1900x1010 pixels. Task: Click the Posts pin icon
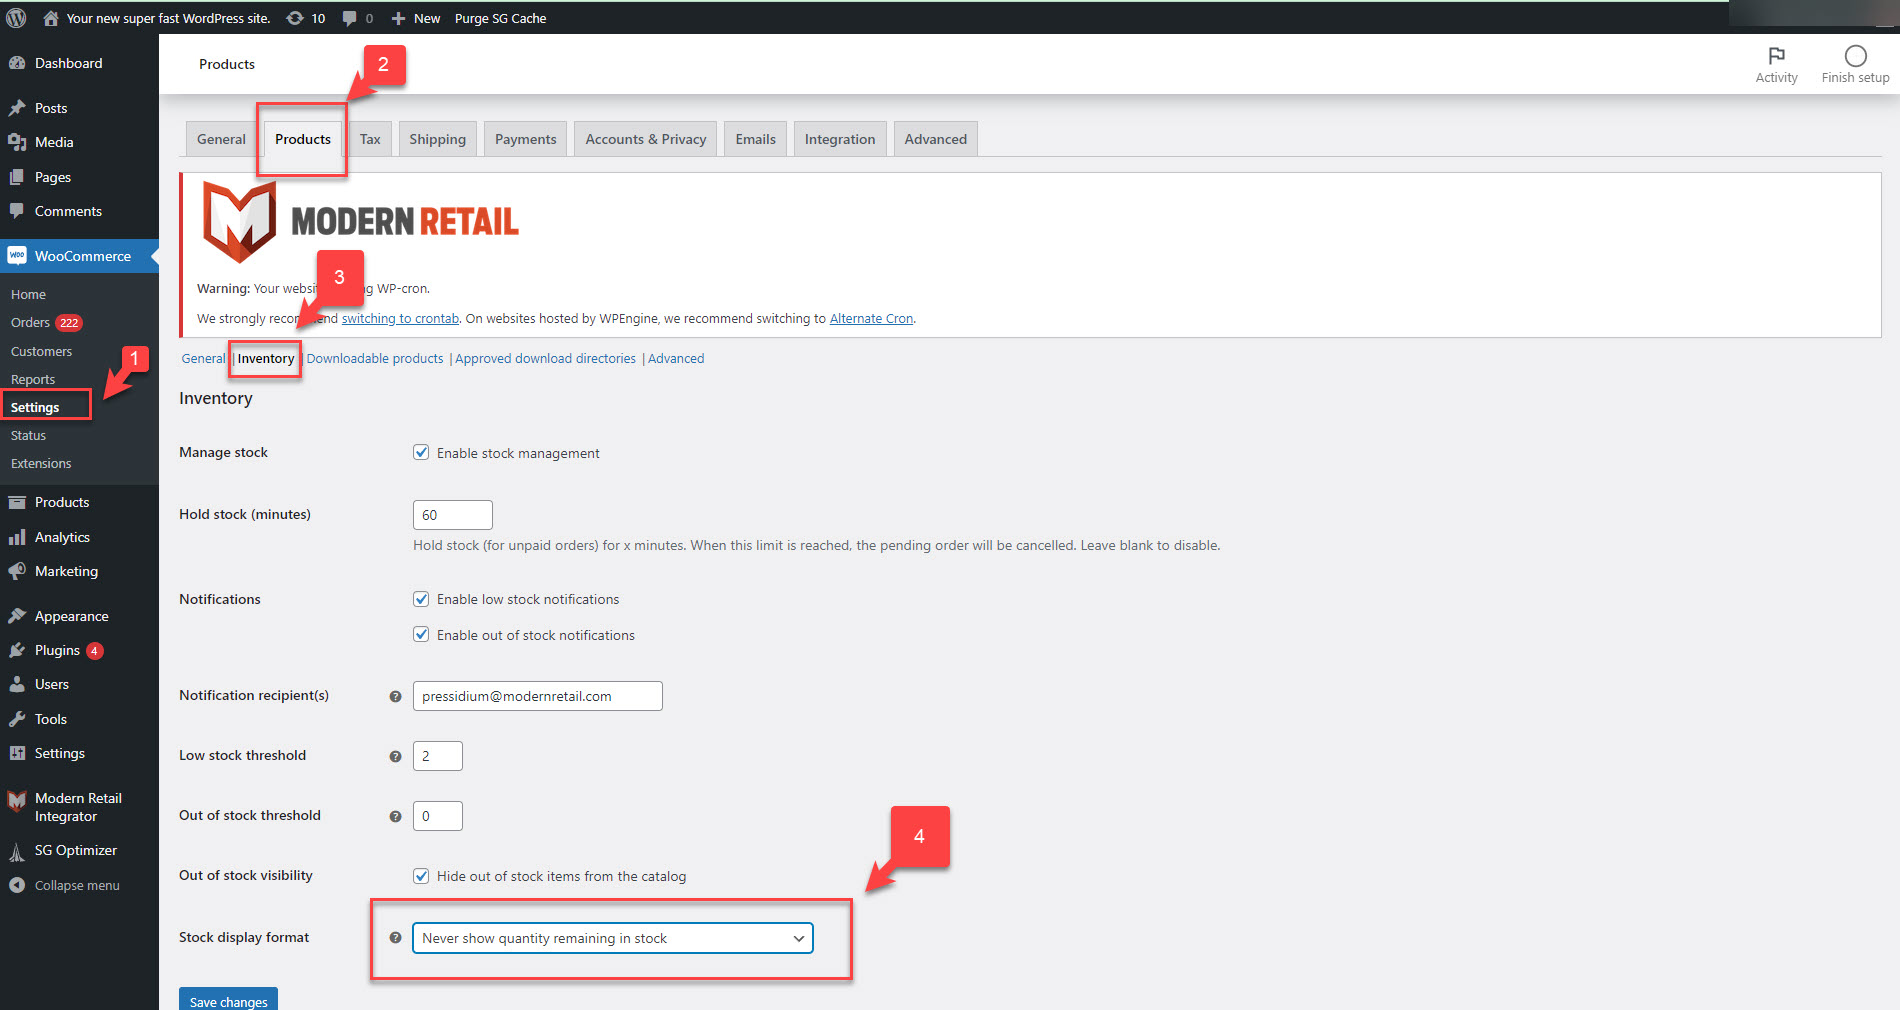click(x=17, y=108)
